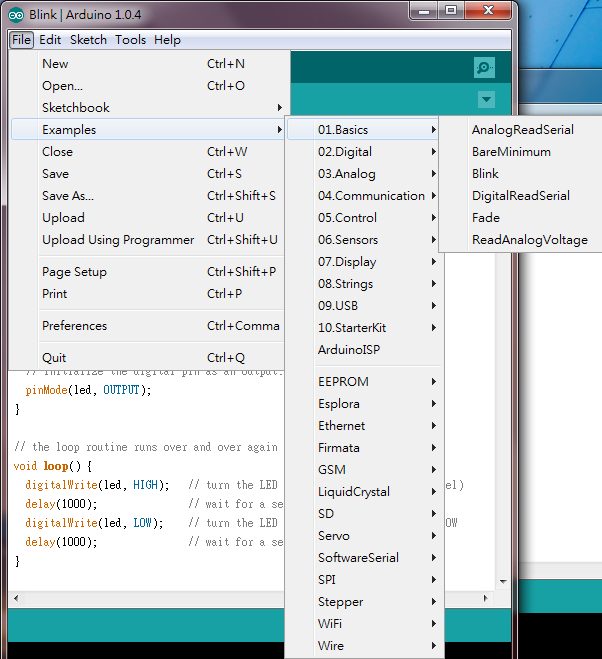Image resolution: width=602 pixels, height=659 pixels.
Task: Expand the SoftwareSerial library examples
Action: (363, 558)
